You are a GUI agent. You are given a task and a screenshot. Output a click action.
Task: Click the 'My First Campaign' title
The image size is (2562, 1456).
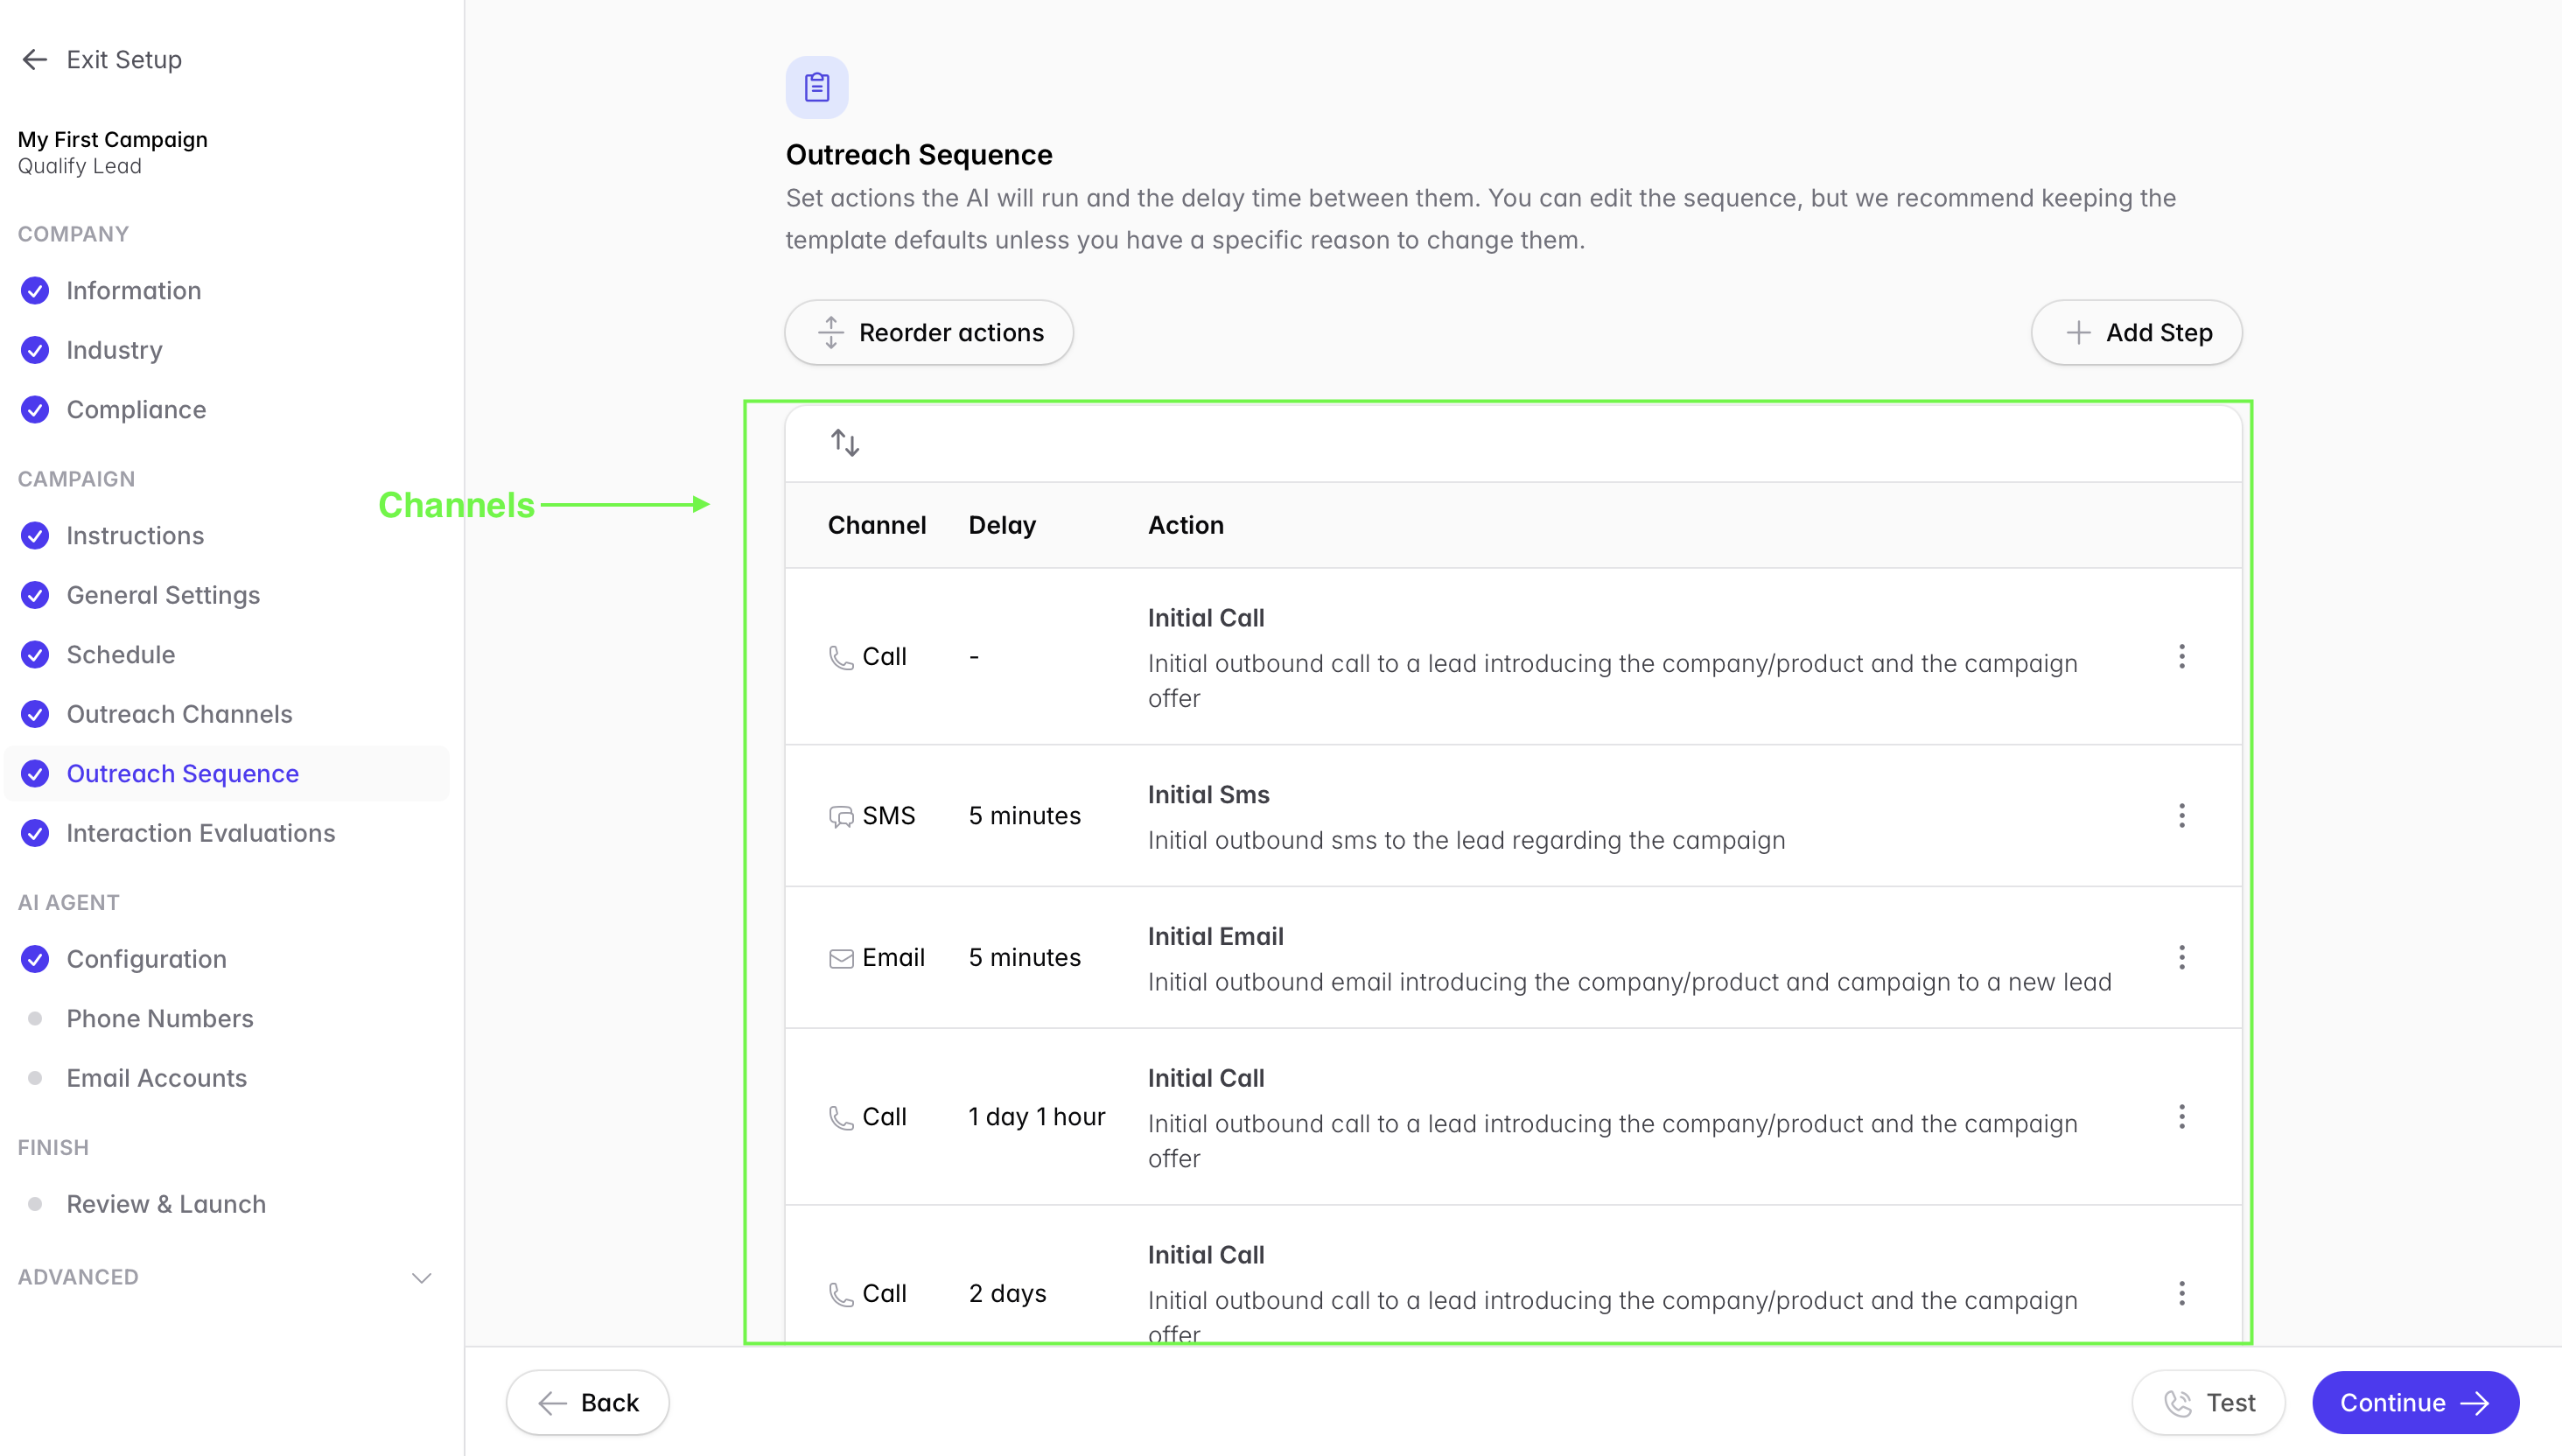click(x=112, y=139)
